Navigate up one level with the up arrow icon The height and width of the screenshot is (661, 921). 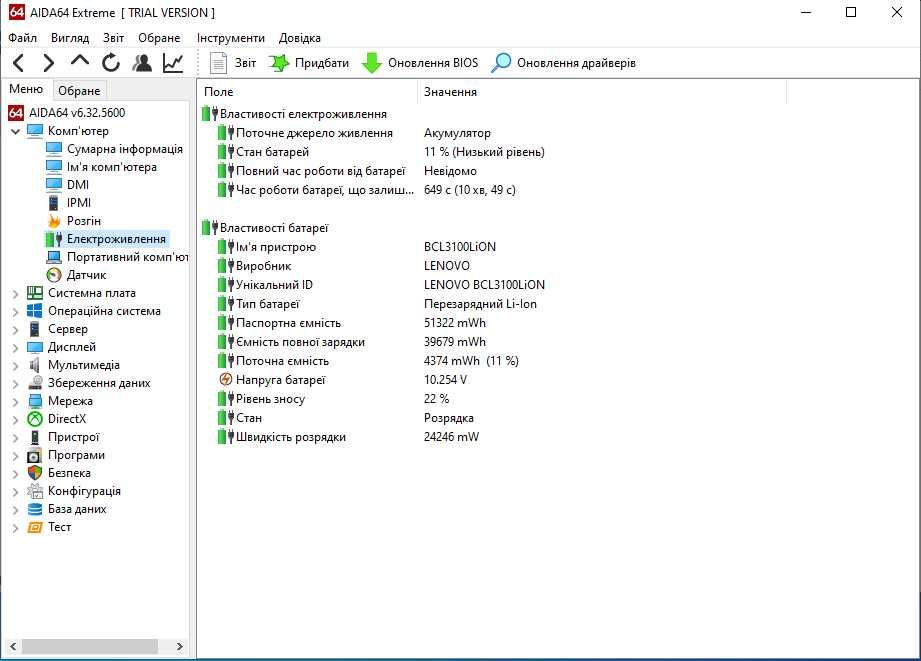coord(80,61)
